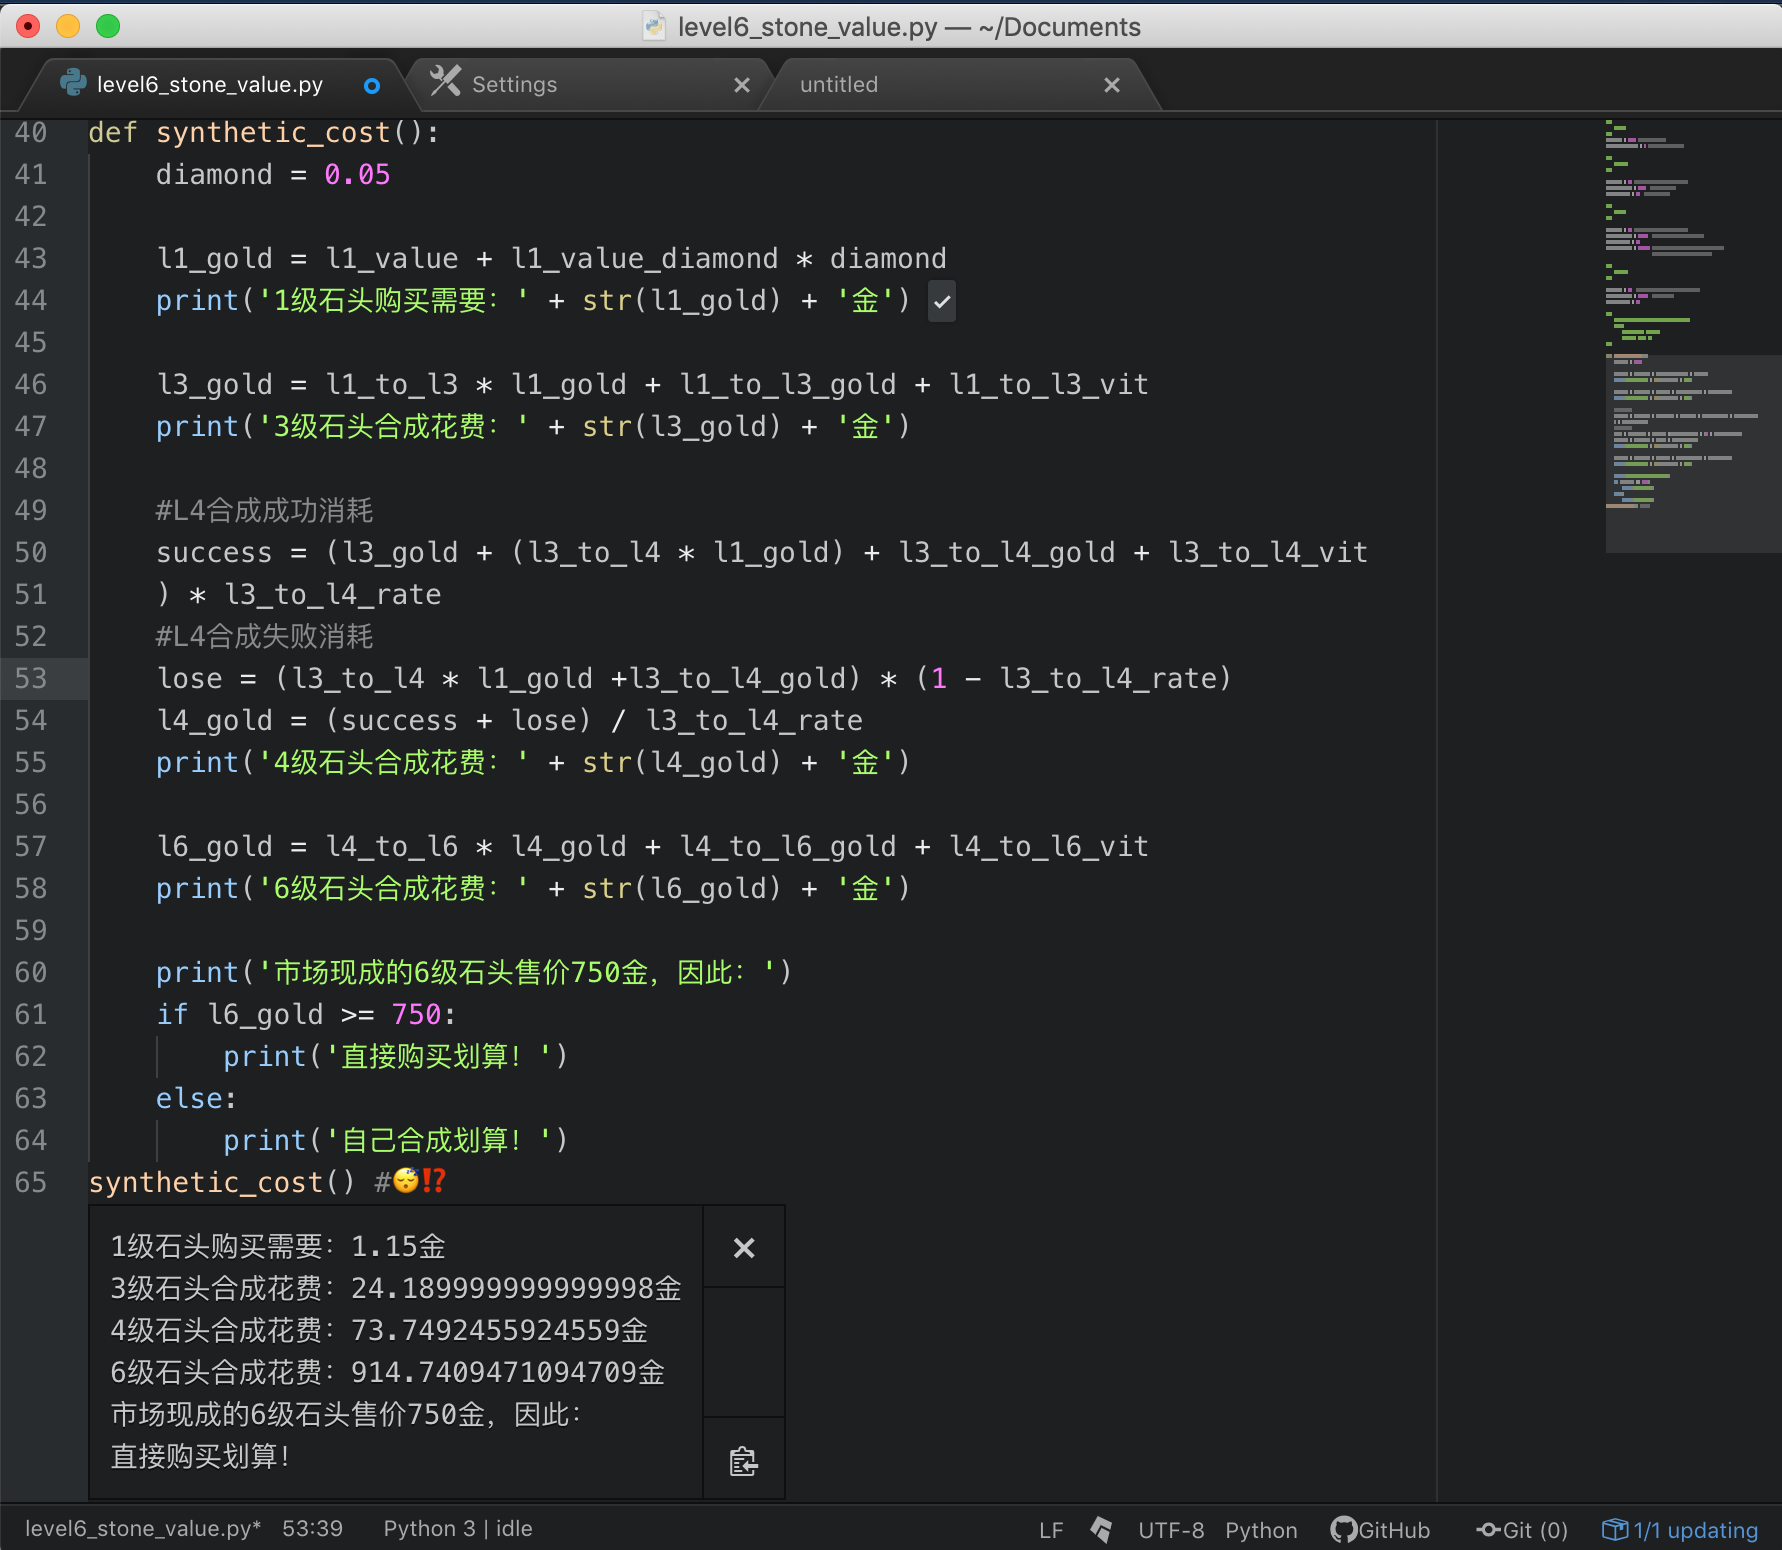Viewport: 1782px width, 1550px height.
Task: Click l6_gold assignment on line 57
Action: click(x=652, y=846)
